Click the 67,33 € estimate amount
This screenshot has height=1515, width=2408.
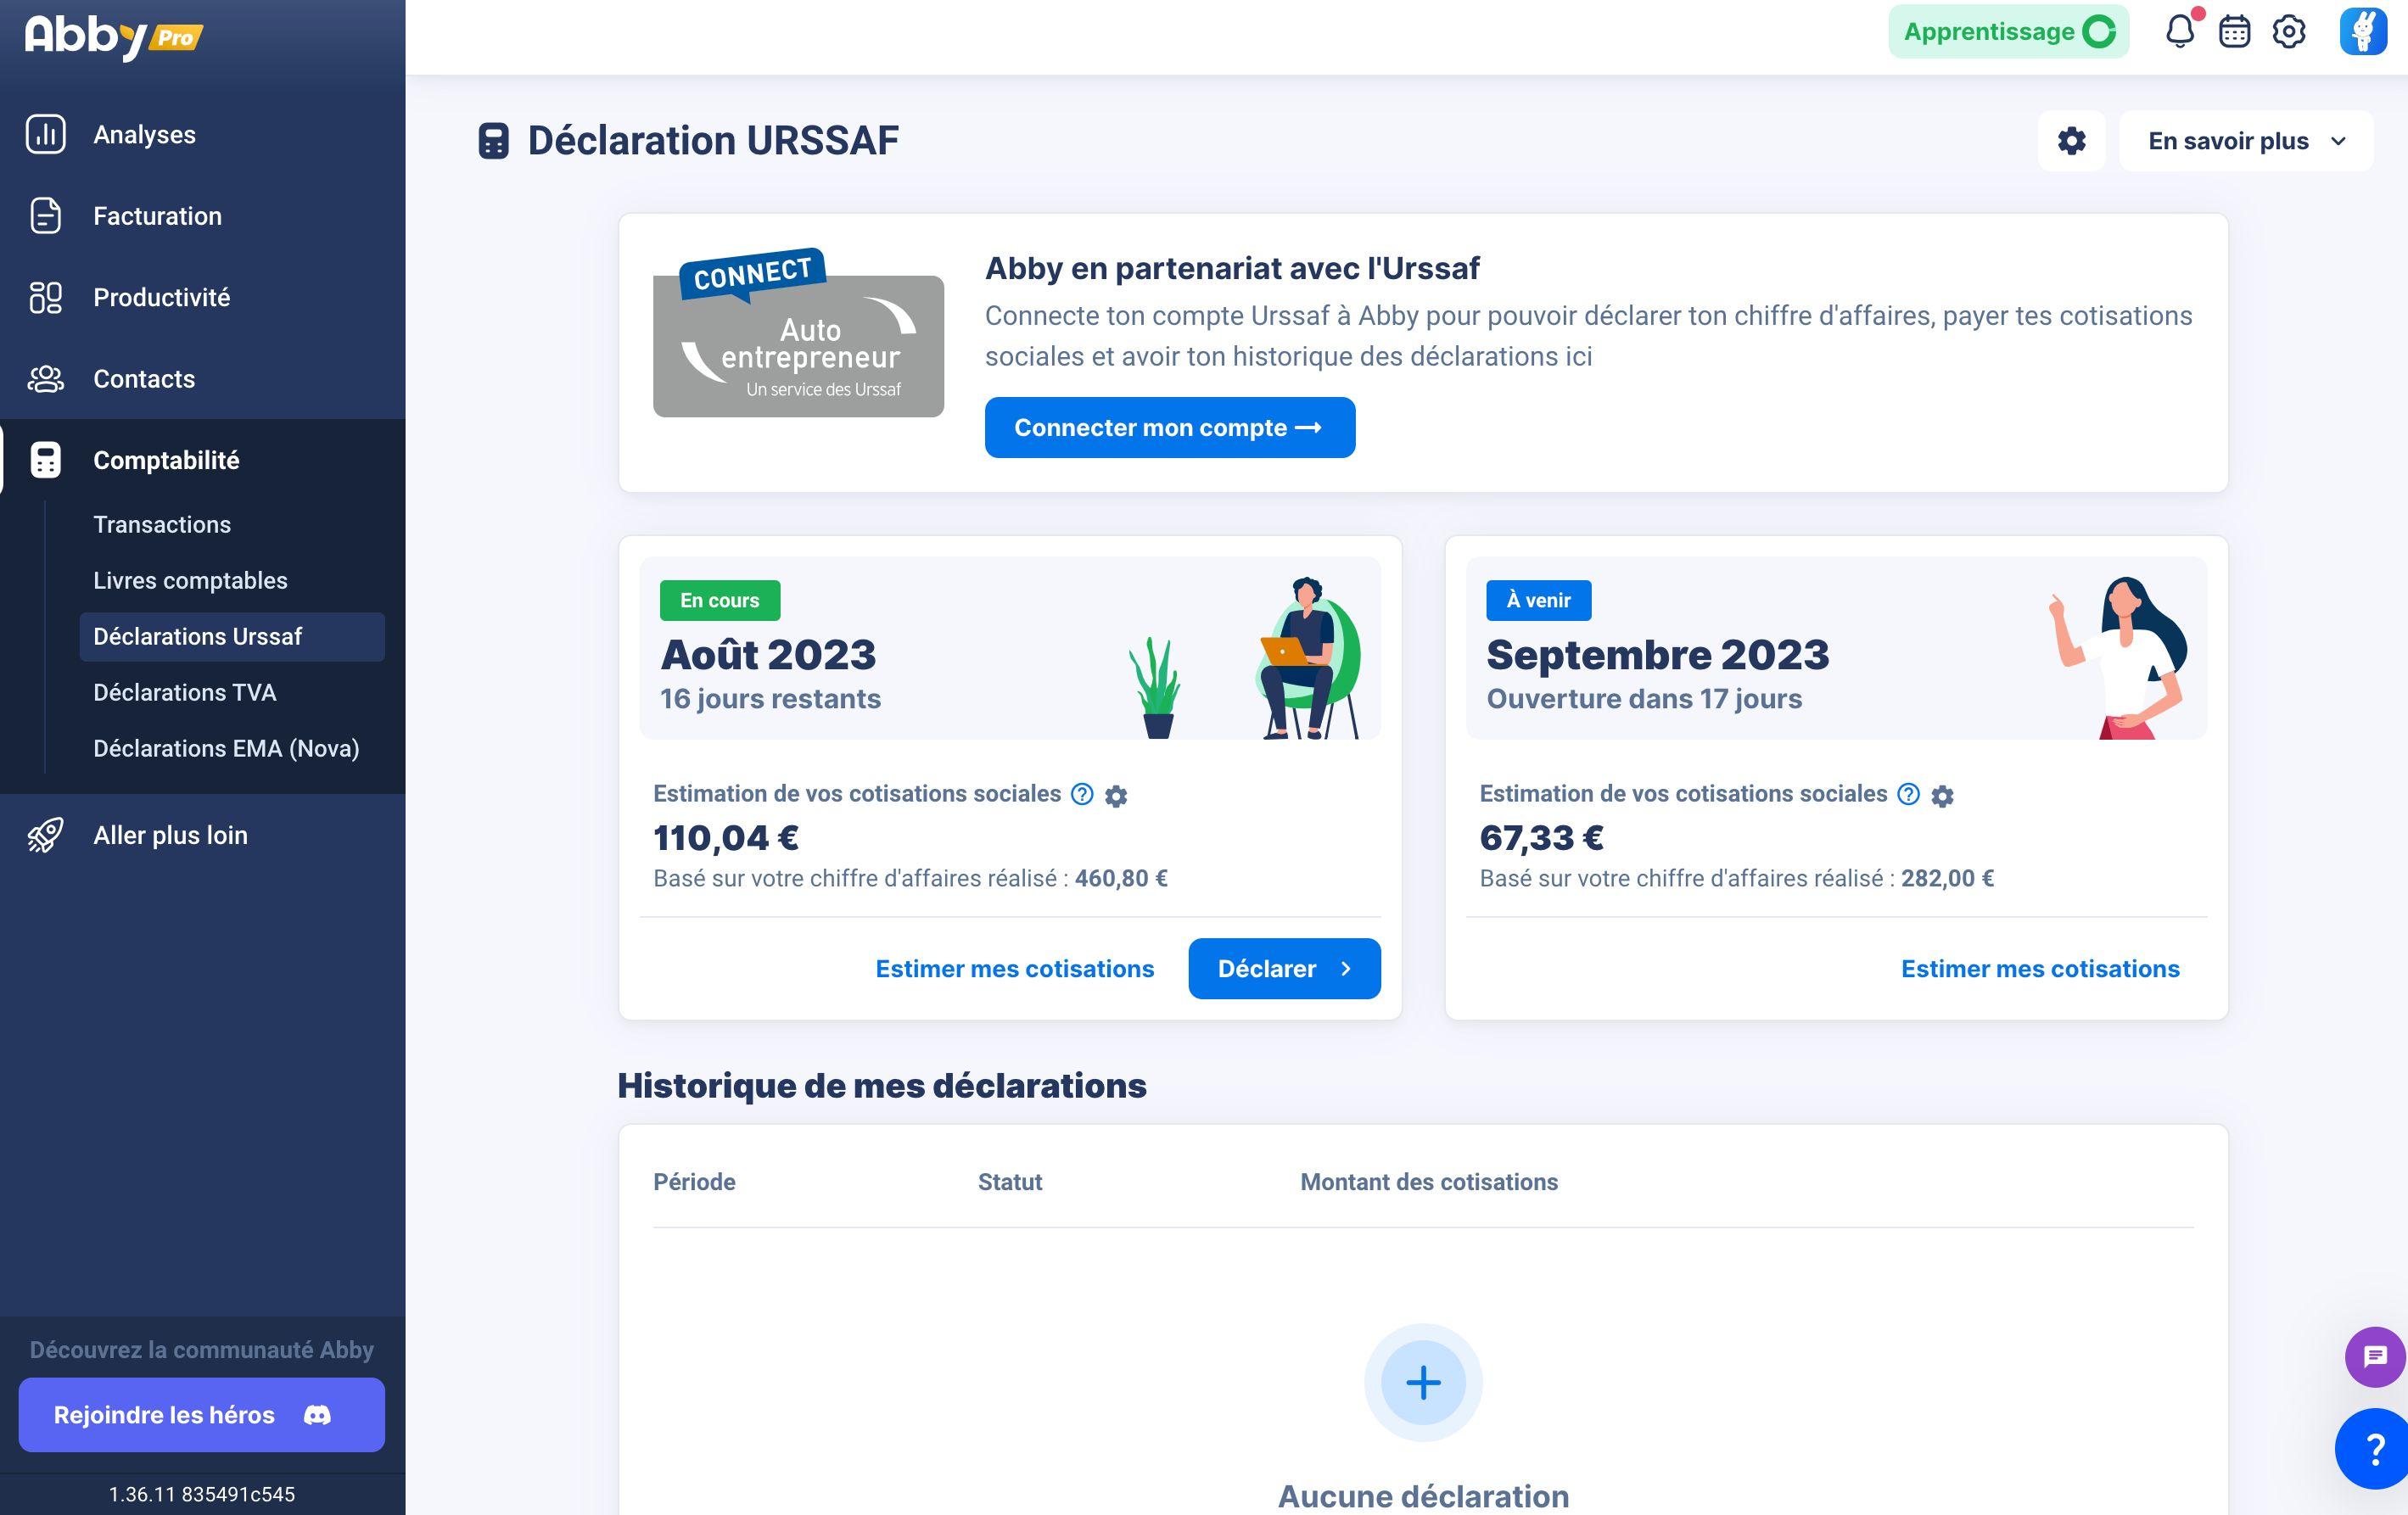click(x=1542, y=838)
